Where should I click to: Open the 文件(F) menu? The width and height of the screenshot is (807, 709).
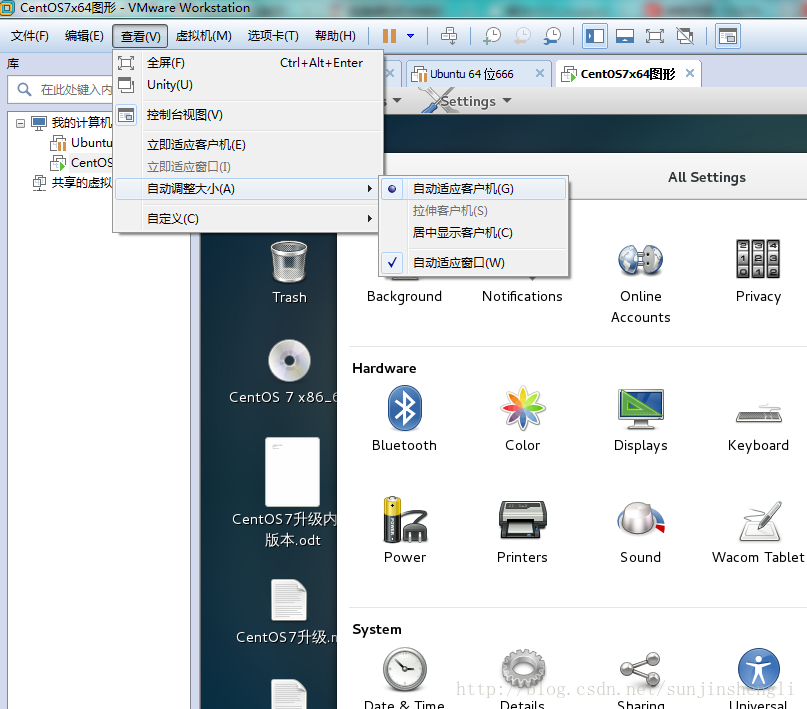point(30,36)
